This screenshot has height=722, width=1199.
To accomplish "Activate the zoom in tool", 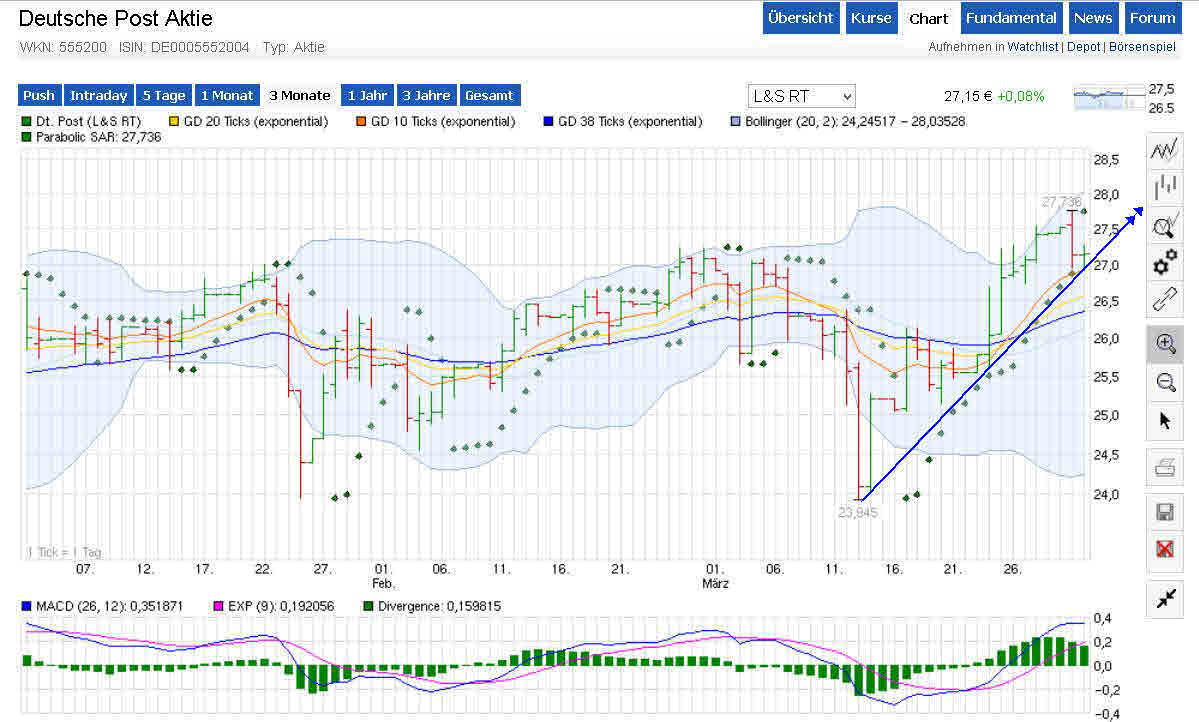I will tap(1164, 344).
